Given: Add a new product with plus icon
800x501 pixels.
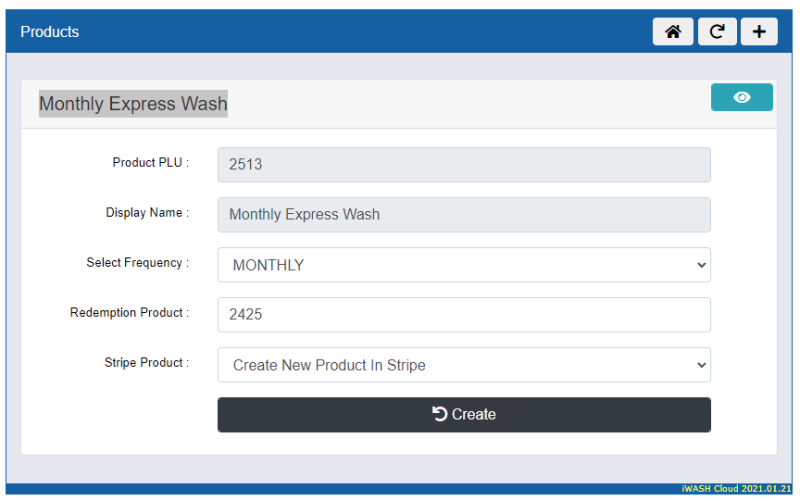Looking at the screenshot, I should (759, 32).
